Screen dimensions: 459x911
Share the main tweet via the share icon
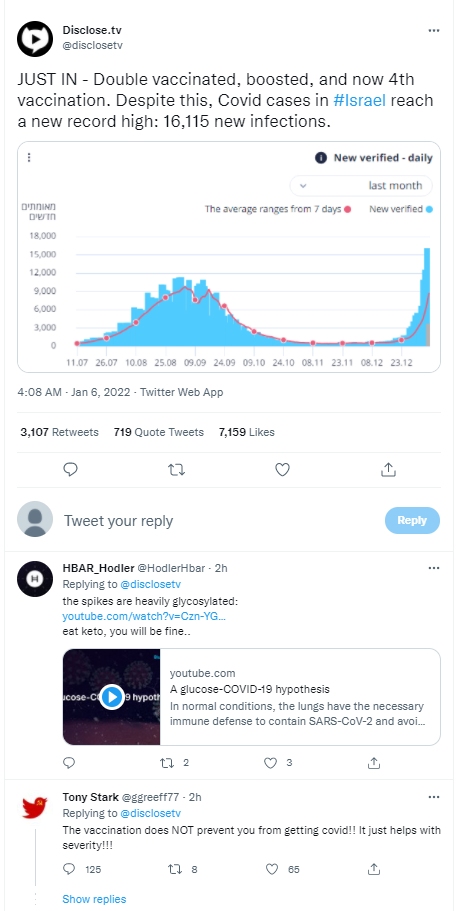388,469
